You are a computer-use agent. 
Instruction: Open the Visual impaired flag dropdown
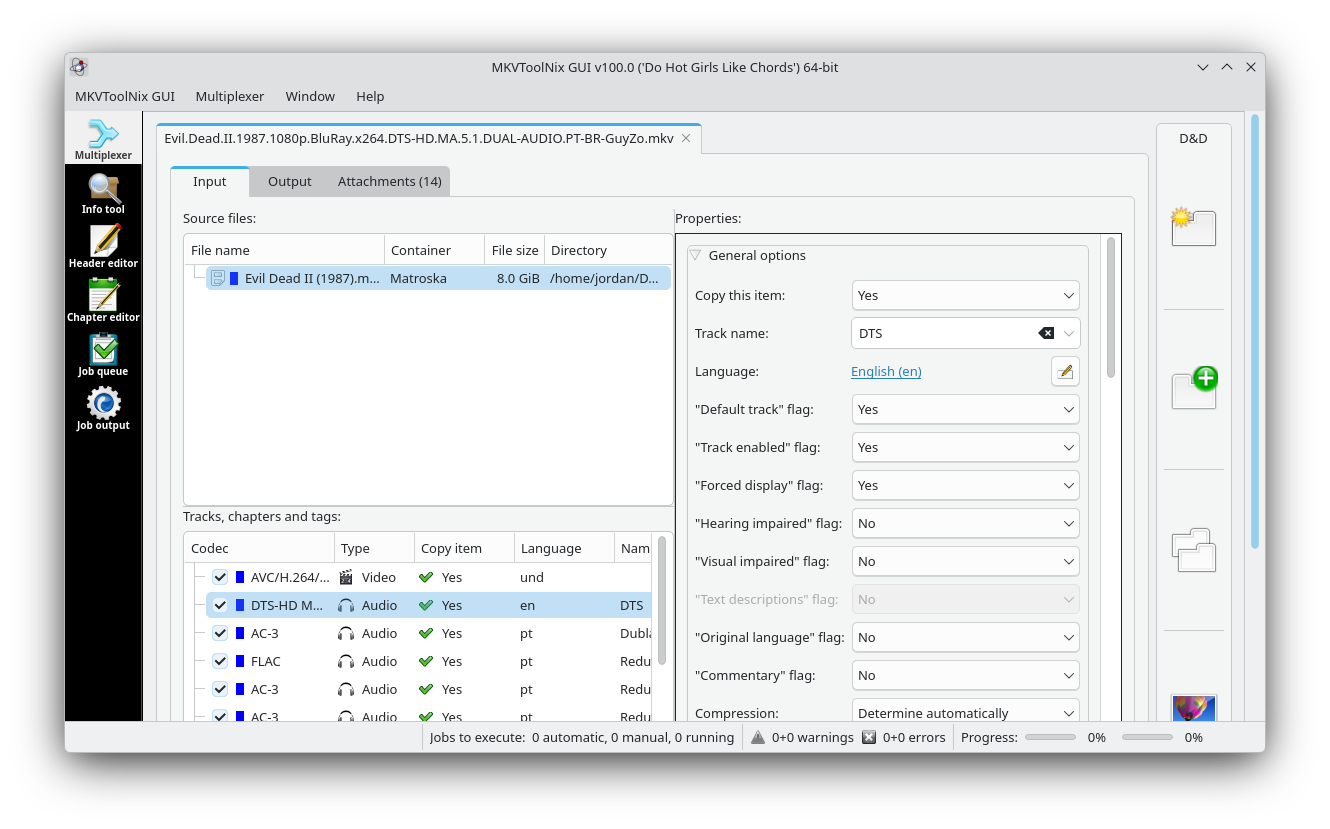click(x=965, y=561)
